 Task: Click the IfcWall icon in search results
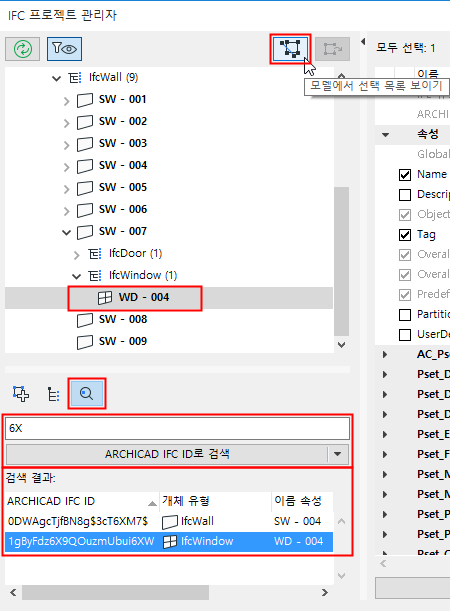[x=169, y=522]
